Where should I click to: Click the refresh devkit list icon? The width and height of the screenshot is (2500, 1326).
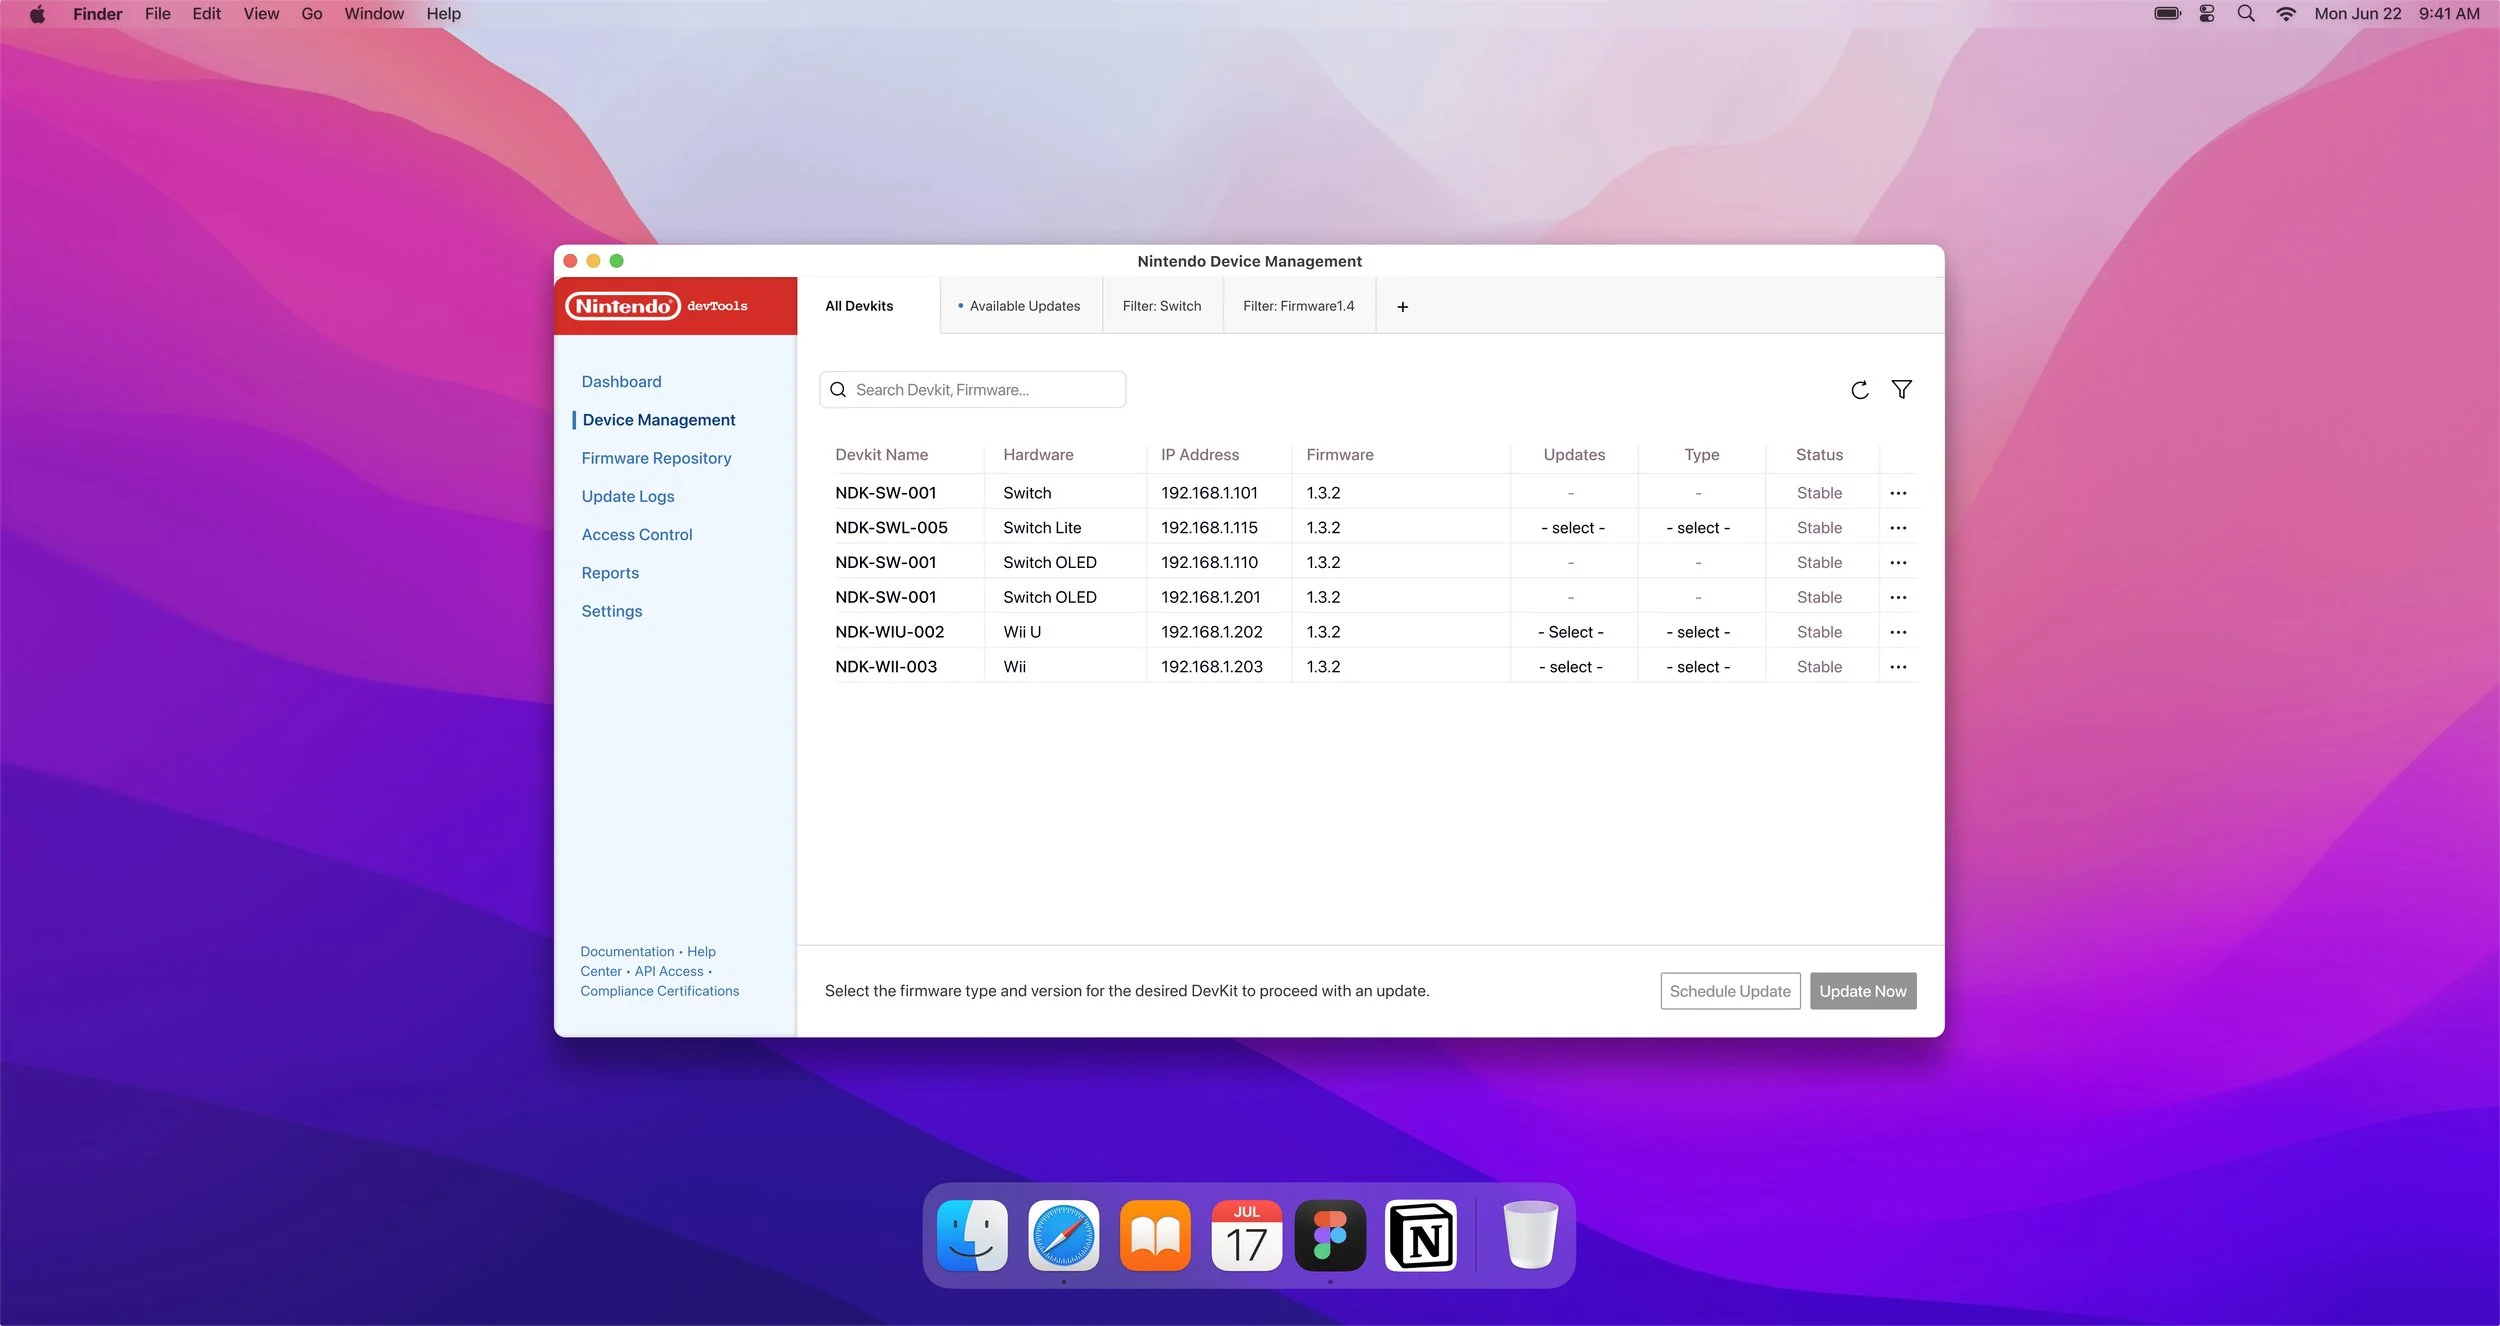click(x=1859, y=390)
